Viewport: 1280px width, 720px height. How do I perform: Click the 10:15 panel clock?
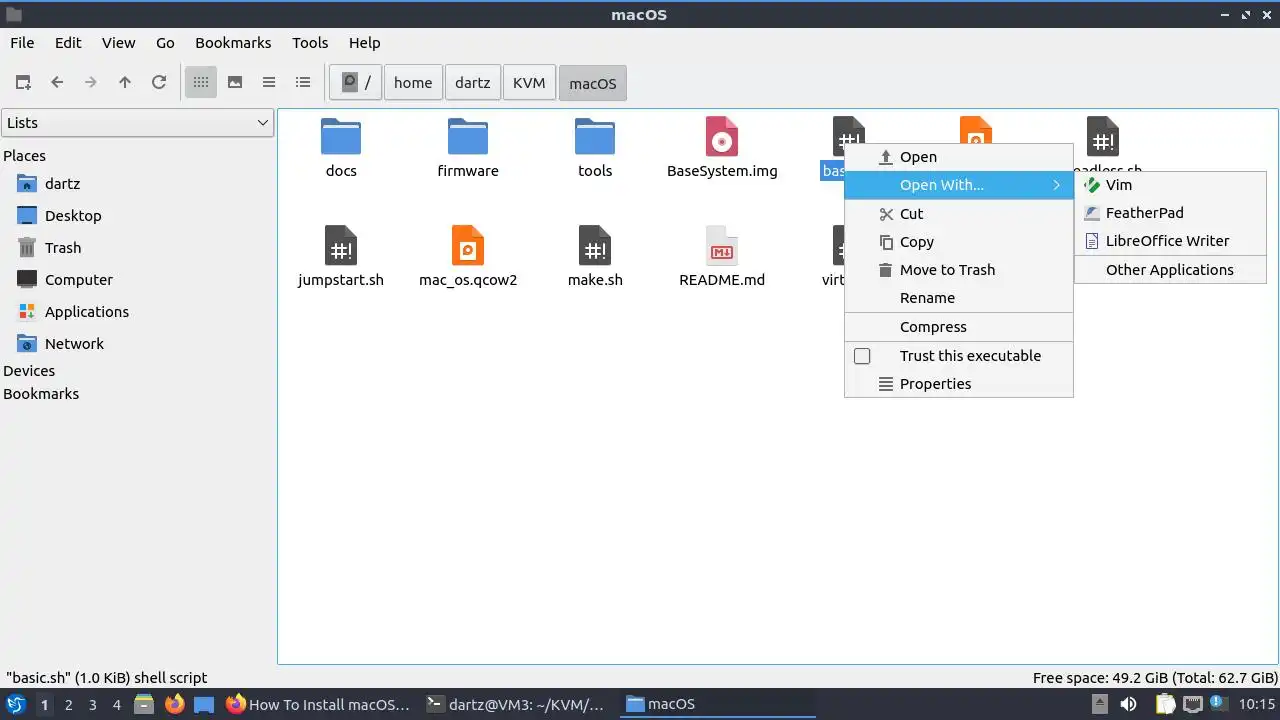[x=1257, y=704]
